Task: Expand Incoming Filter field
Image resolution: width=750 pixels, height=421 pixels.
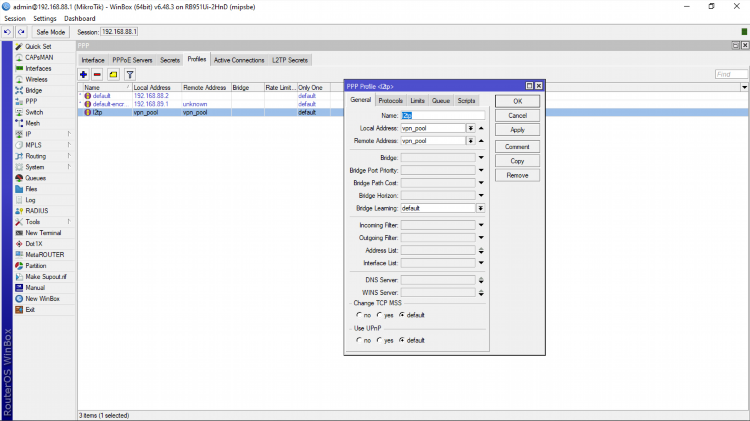Action: [x=481, y=225]
